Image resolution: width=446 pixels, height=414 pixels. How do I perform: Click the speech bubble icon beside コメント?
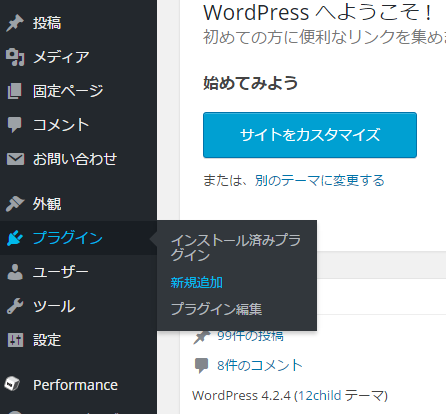coord(15,125)
